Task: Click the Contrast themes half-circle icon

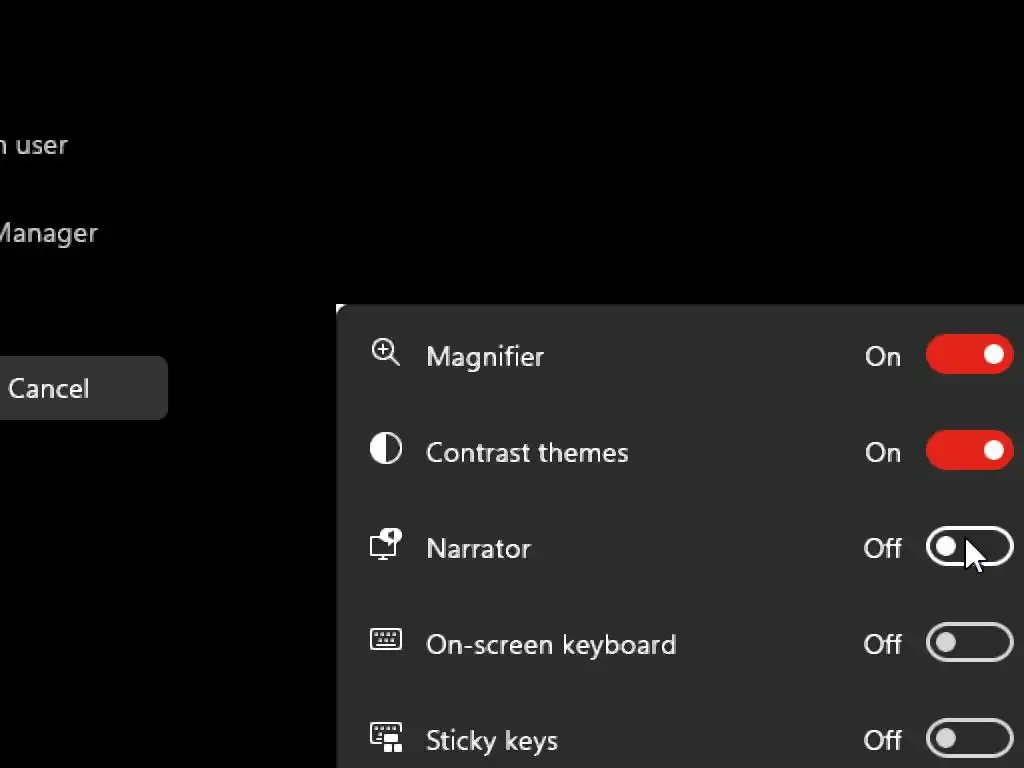Action: point(386,449)
